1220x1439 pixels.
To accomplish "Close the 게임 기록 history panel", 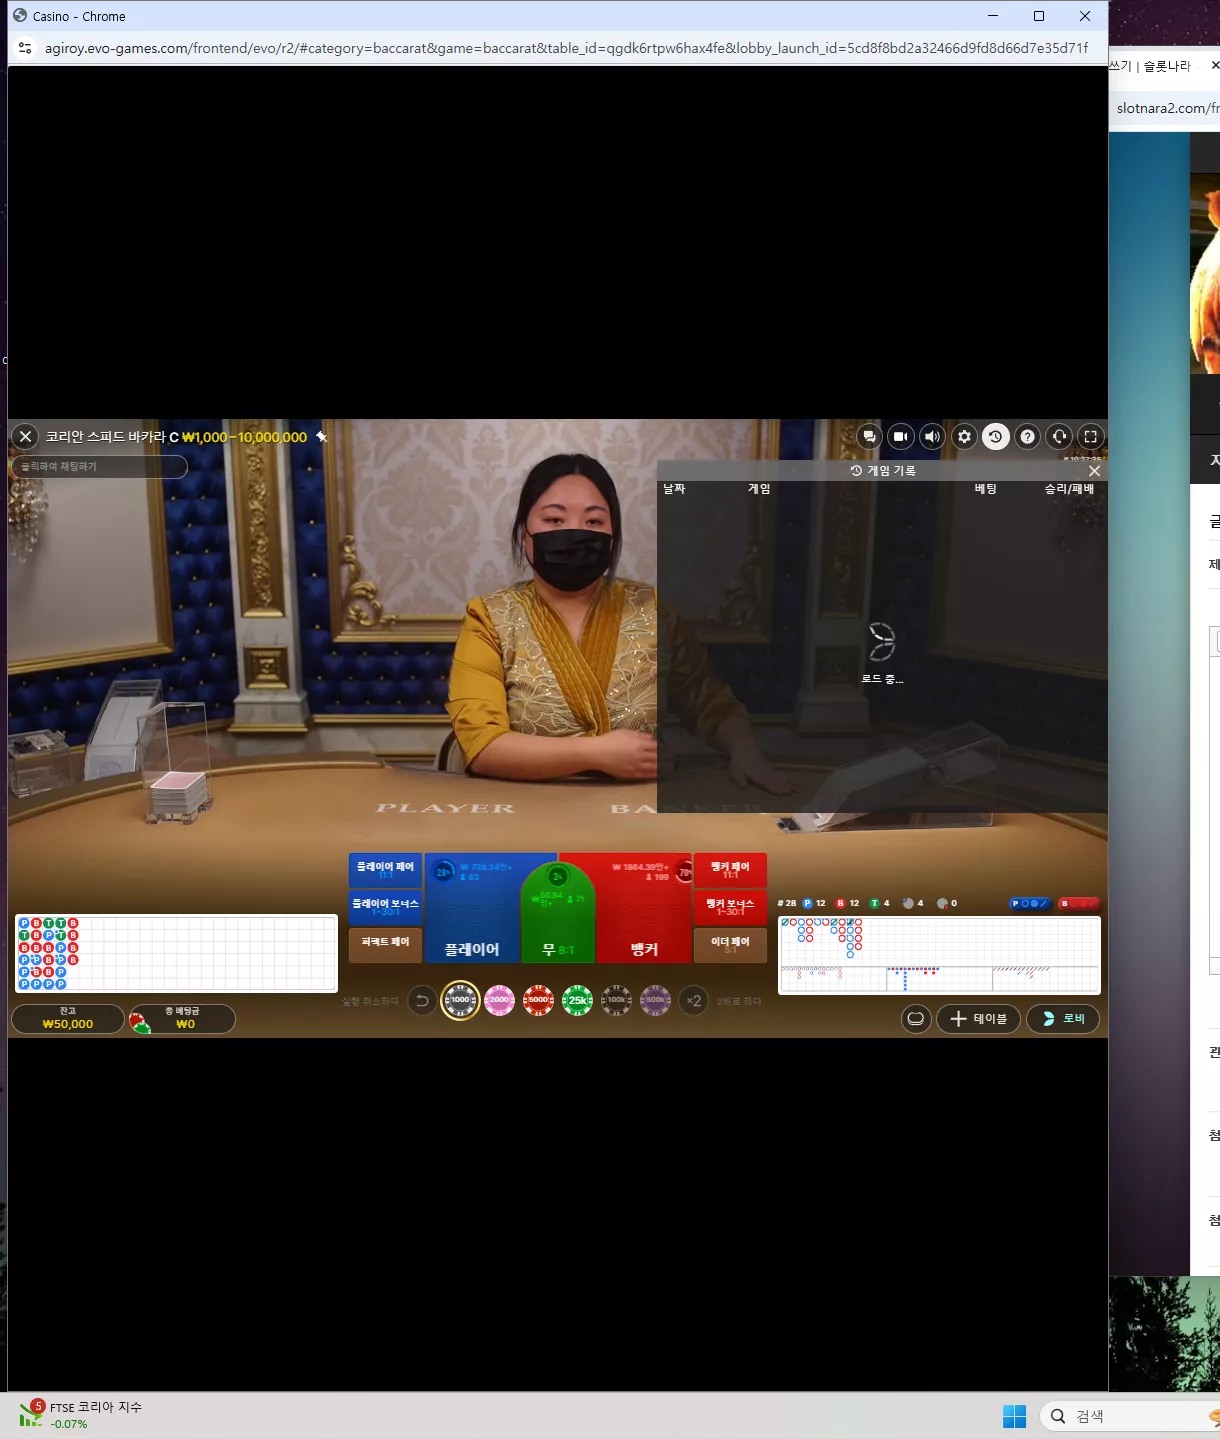I will (1094, 471).
